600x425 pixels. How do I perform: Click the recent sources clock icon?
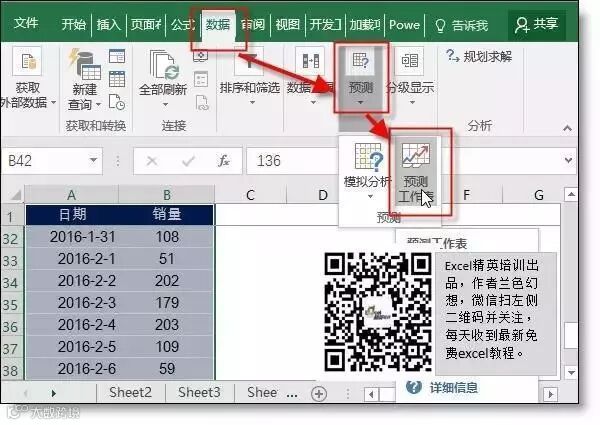tap(117, 102)
